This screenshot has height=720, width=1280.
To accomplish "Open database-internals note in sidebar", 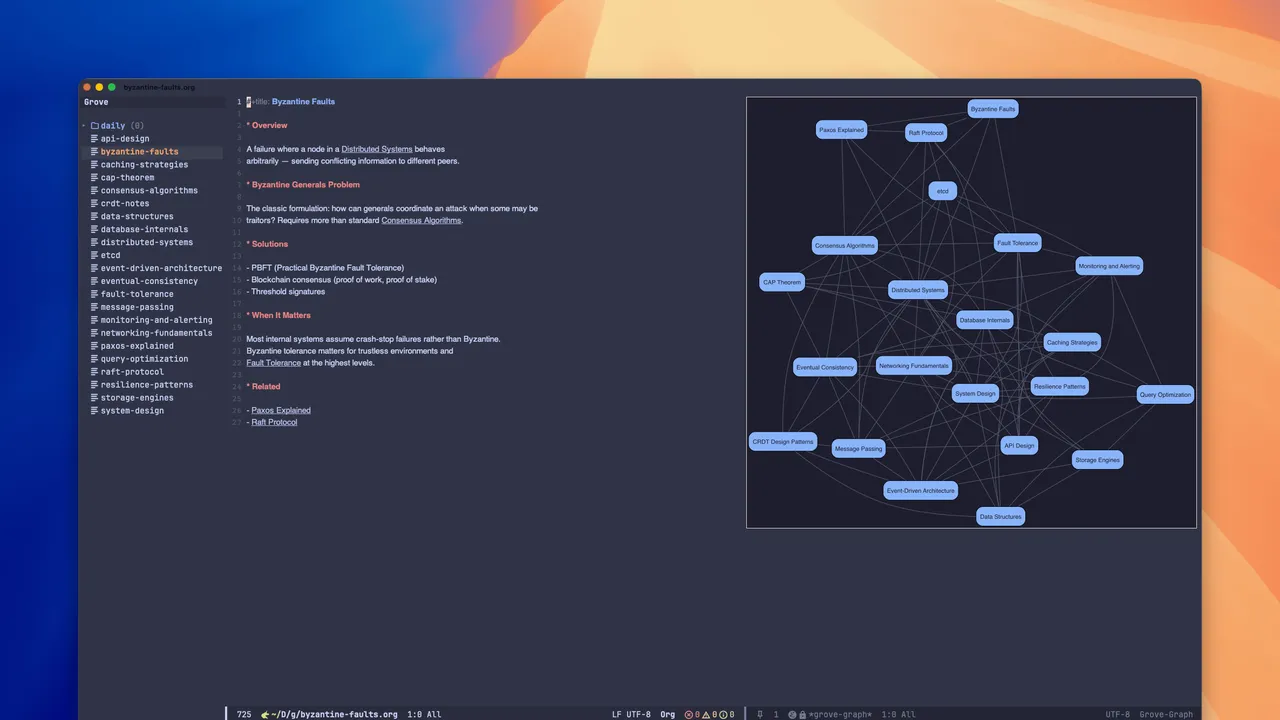I will [x=144, y=230].
